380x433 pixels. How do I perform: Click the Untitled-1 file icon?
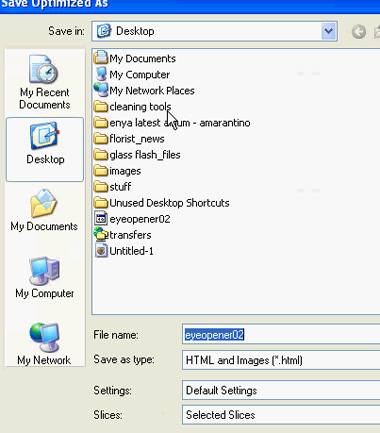[x=101, y=251]
